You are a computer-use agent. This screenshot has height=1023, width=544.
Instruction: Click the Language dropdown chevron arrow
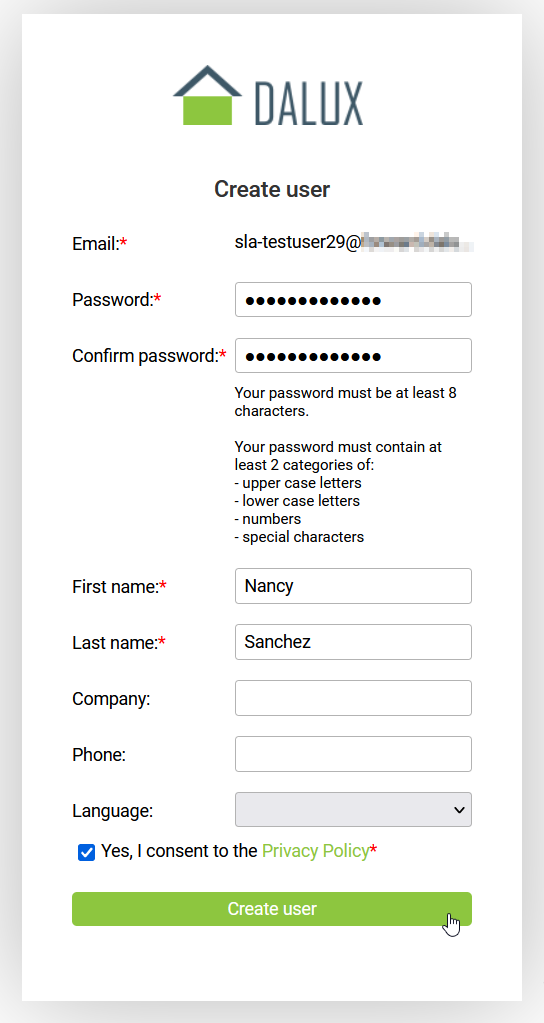click(x=459, y=810)
